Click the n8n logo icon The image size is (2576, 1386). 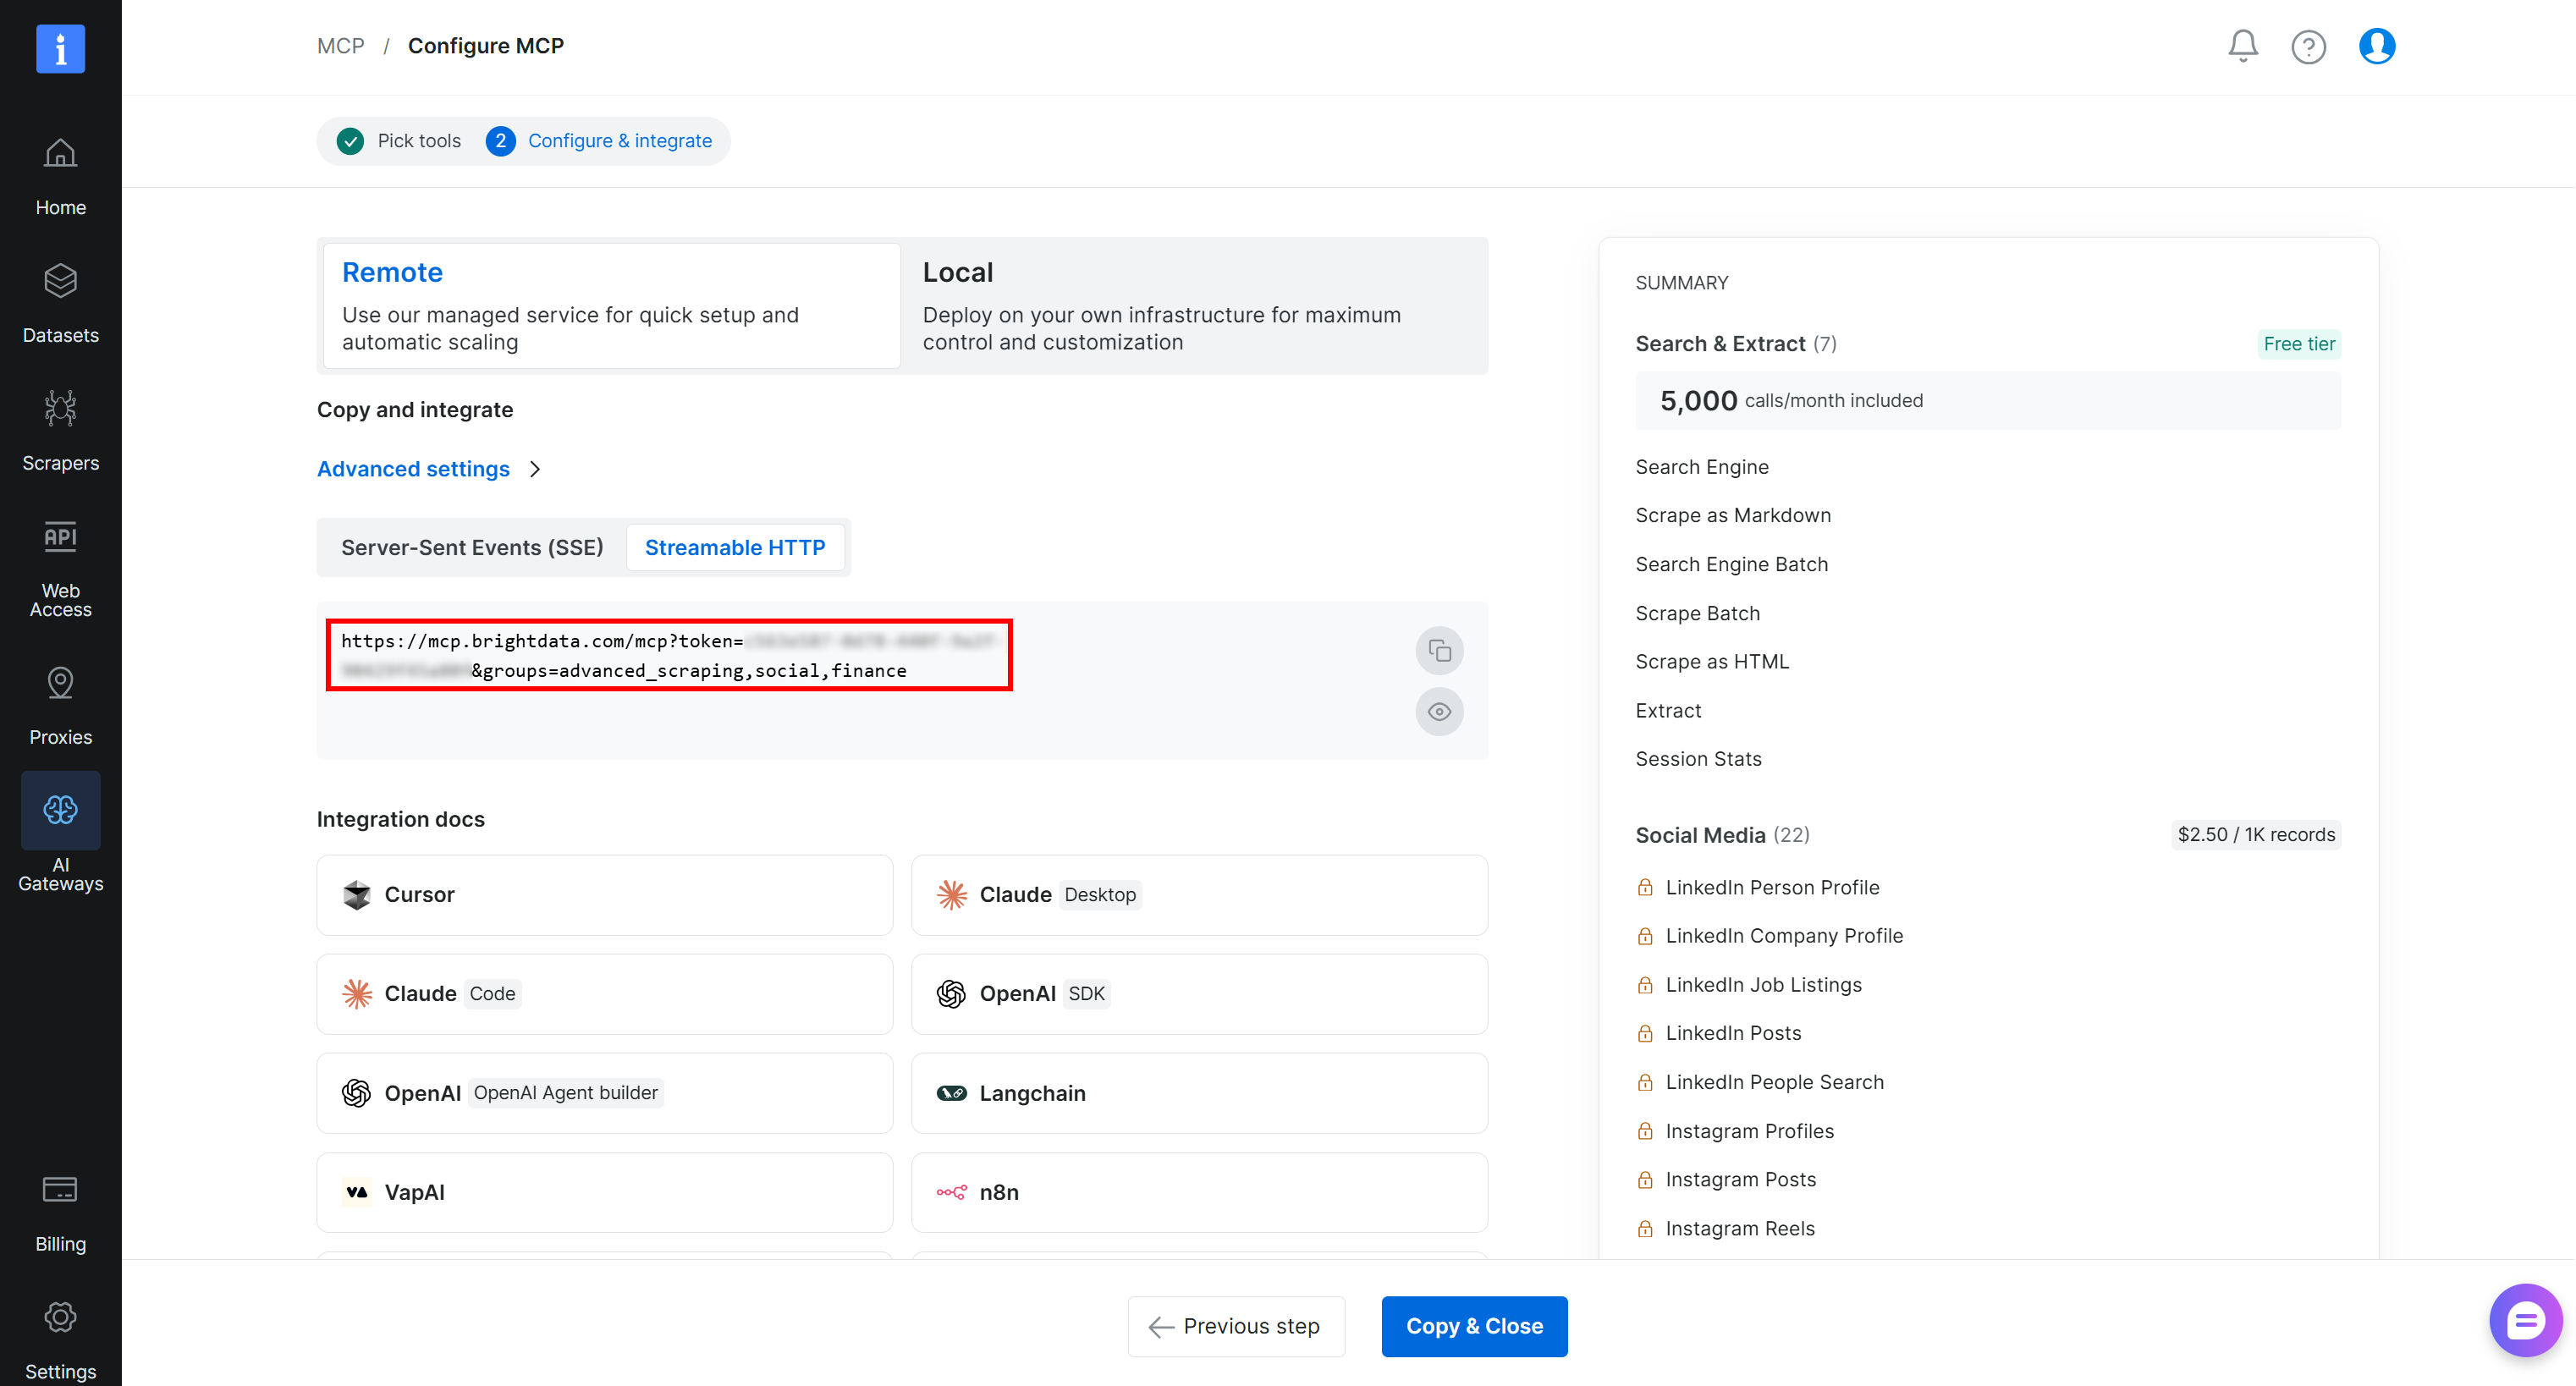[x=951, y=1192]
